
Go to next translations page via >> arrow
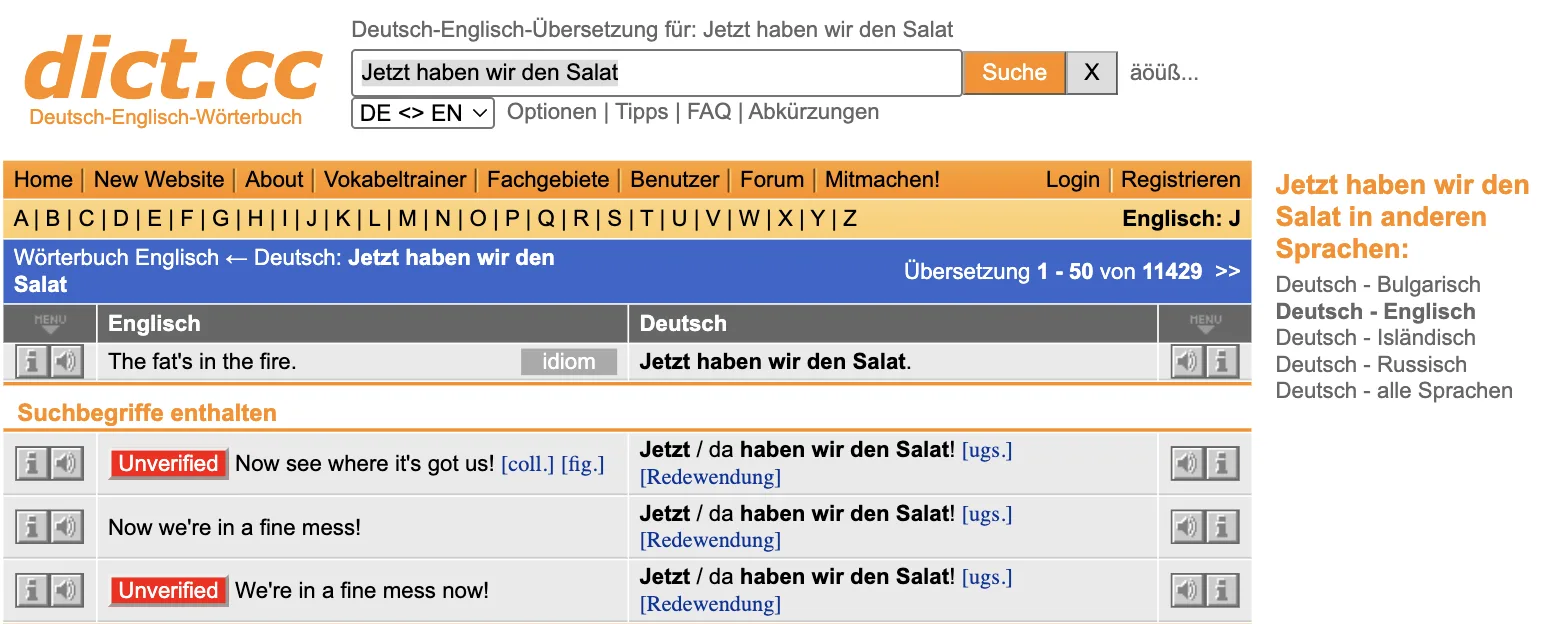tap(1227, 271)
